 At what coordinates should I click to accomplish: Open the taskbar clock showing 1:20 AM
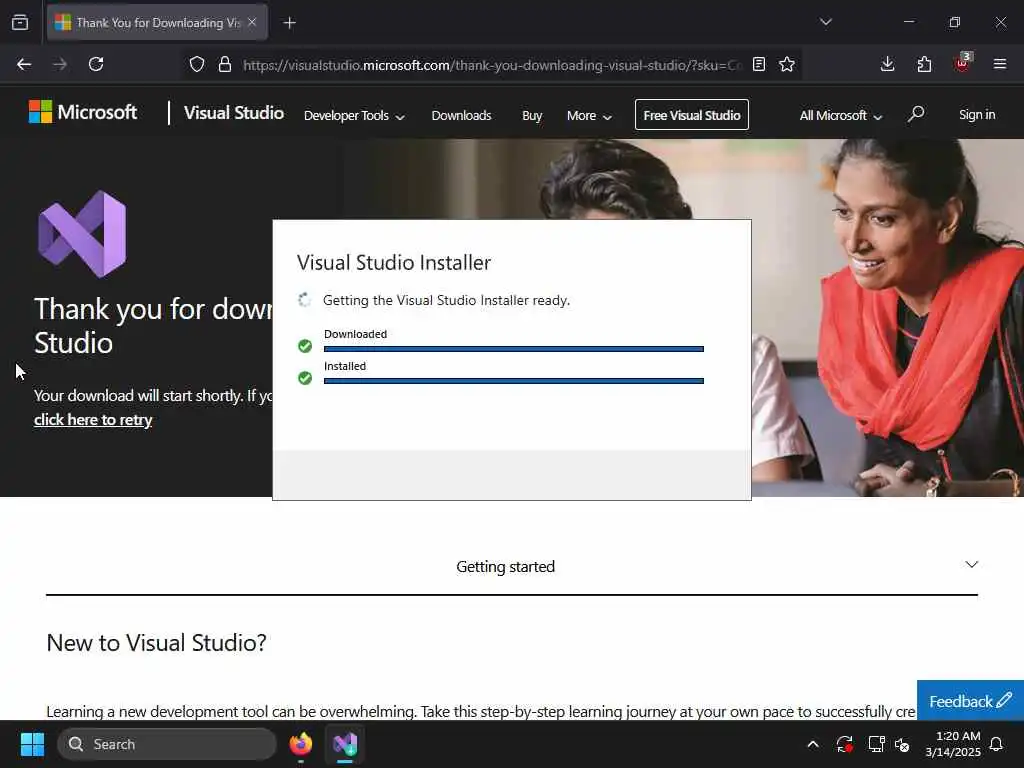click(953, 744)
